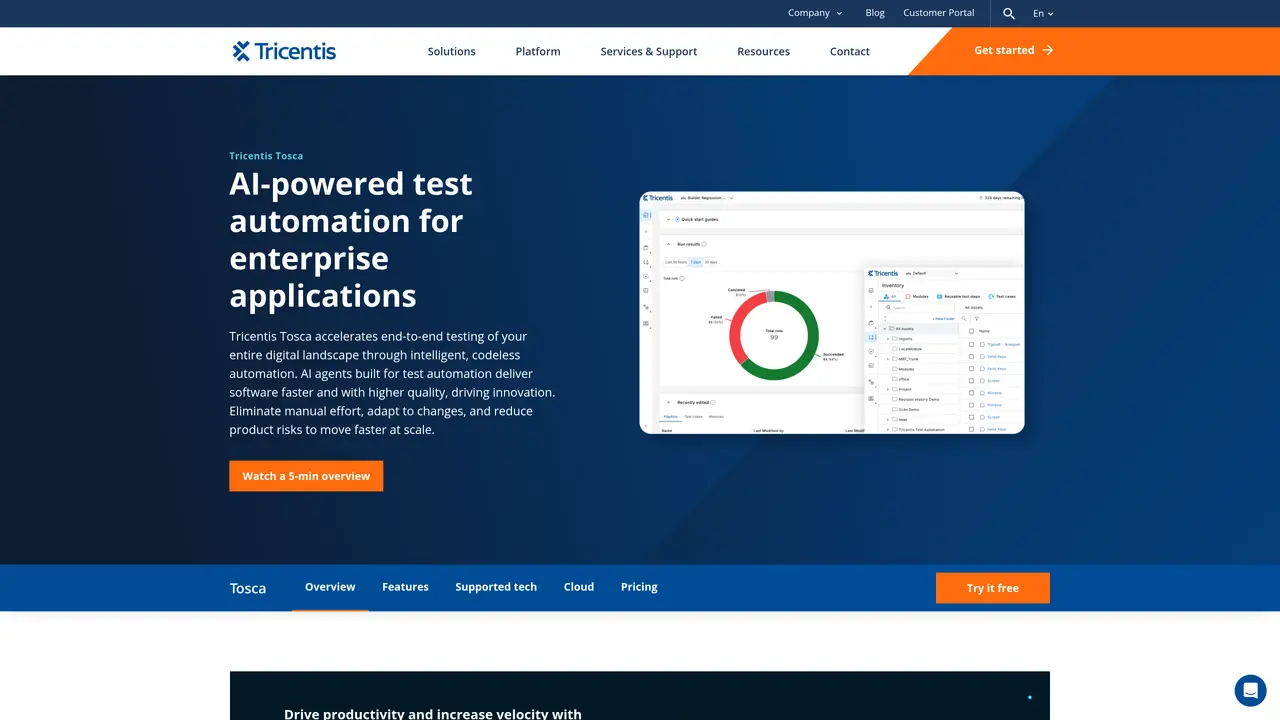The height and width of the screenshot is (720, 1280).
Task: Open the Services & Support menu
Action: tap(649, 51)
